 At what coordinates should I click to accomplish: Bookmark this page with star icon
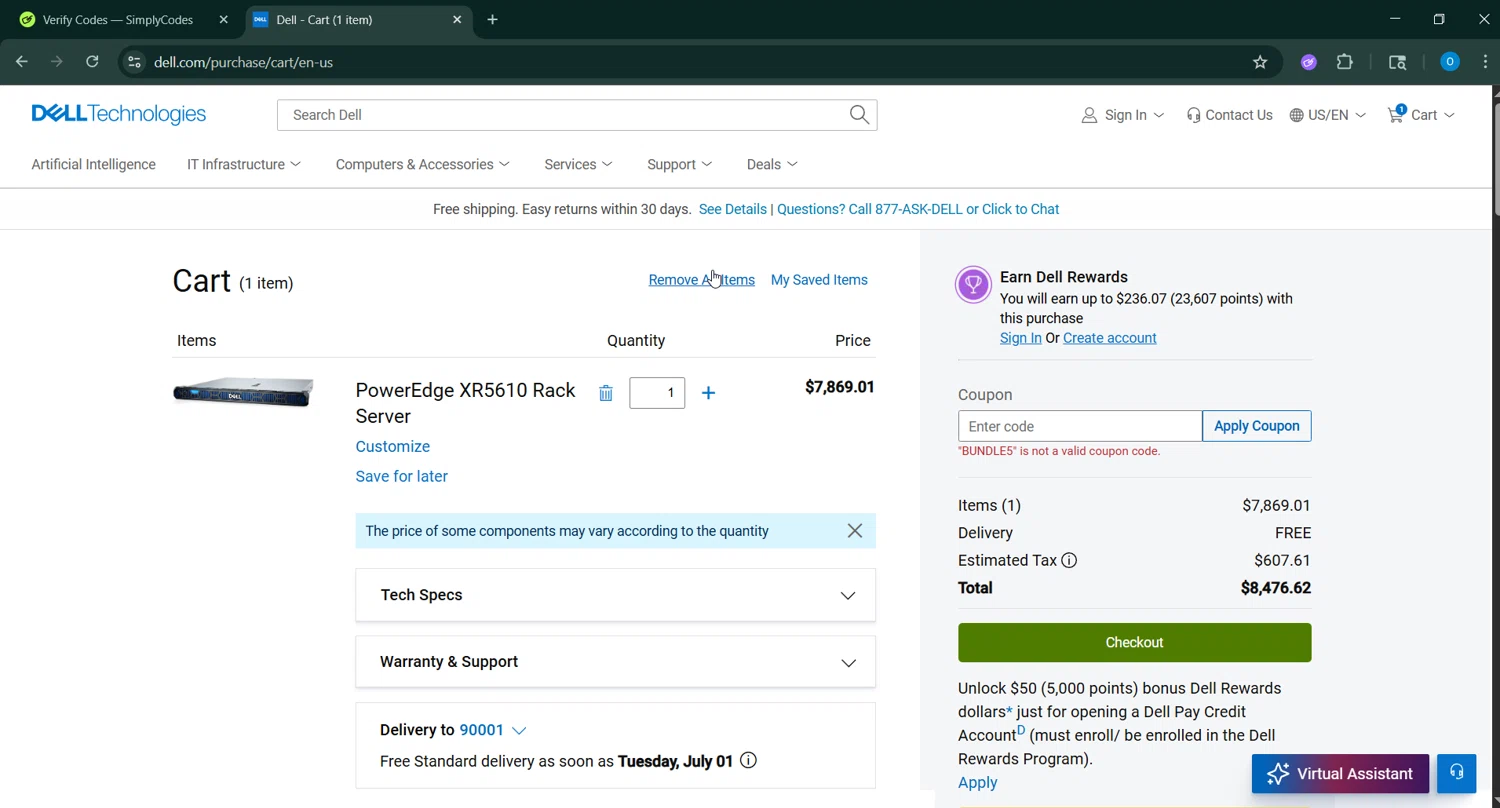1260,62
